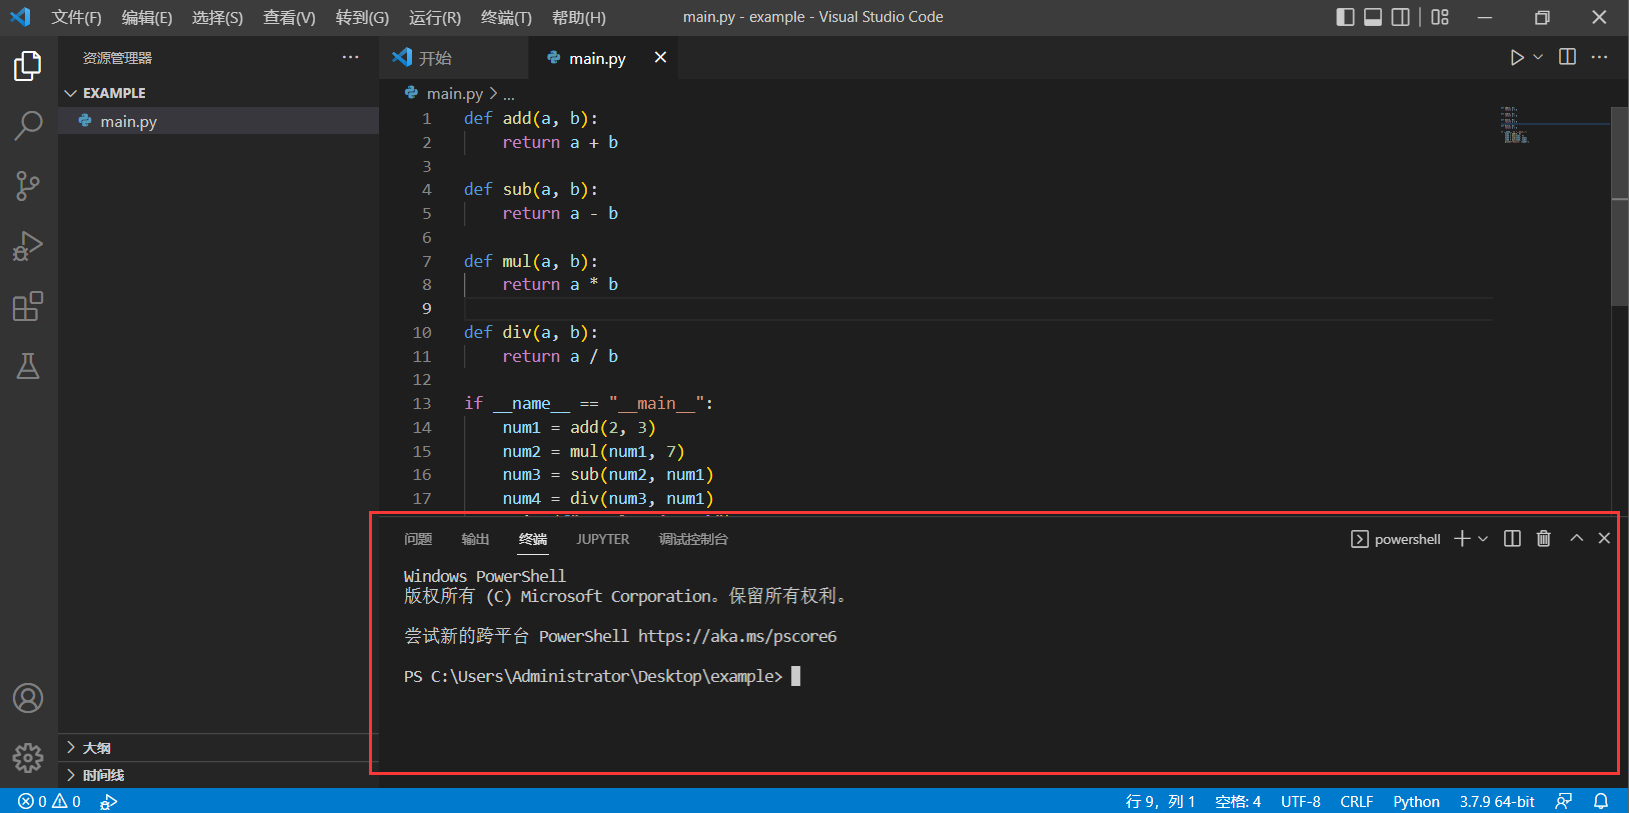The image size is (1629, 813).
Task: Open the Source Control view
Action: (x=28, y=186)
